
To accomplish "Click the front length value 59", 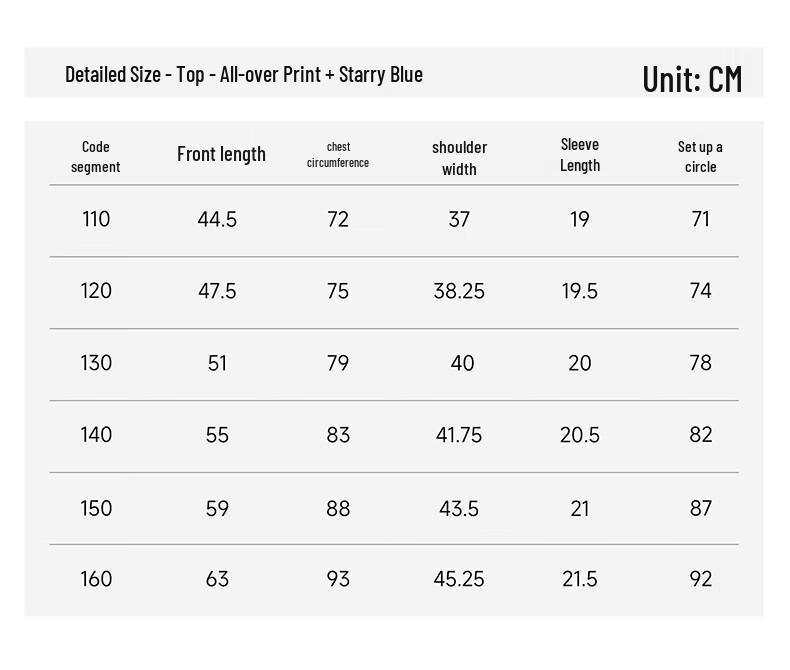I will coord(217,508).
